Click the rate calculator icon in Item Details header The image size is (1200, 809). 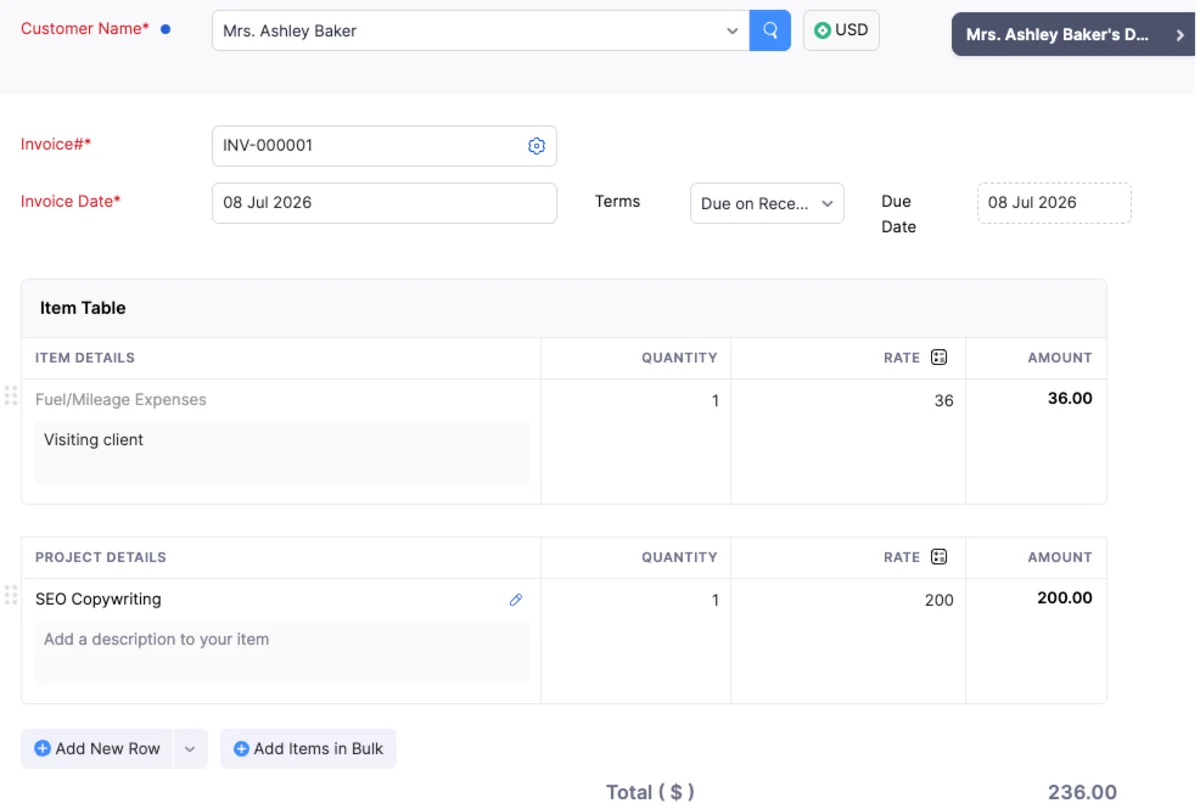938,357
